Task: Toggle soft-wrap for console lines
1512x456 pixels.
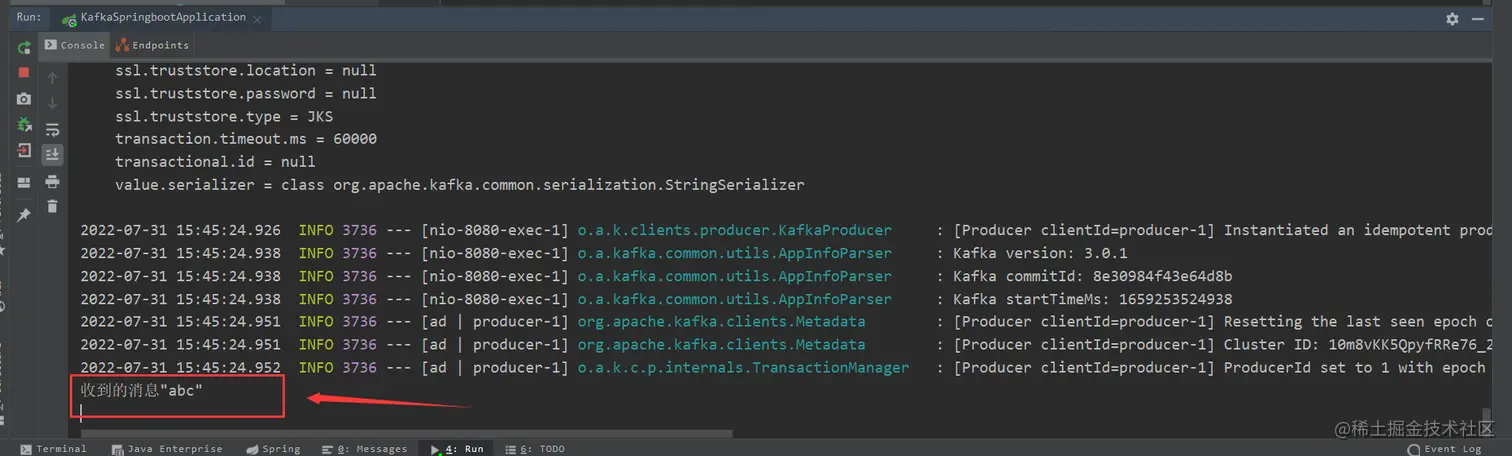Action: coord(52,129)
